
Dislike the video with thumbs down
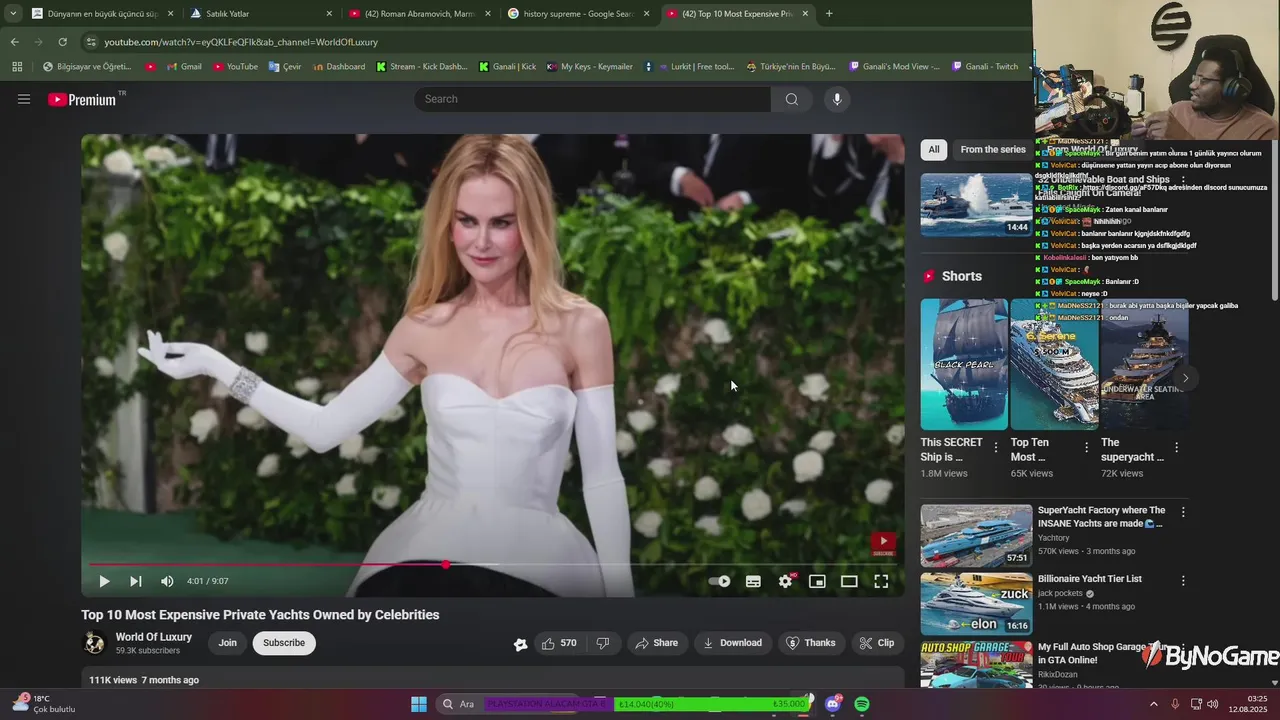click(603, 643)
